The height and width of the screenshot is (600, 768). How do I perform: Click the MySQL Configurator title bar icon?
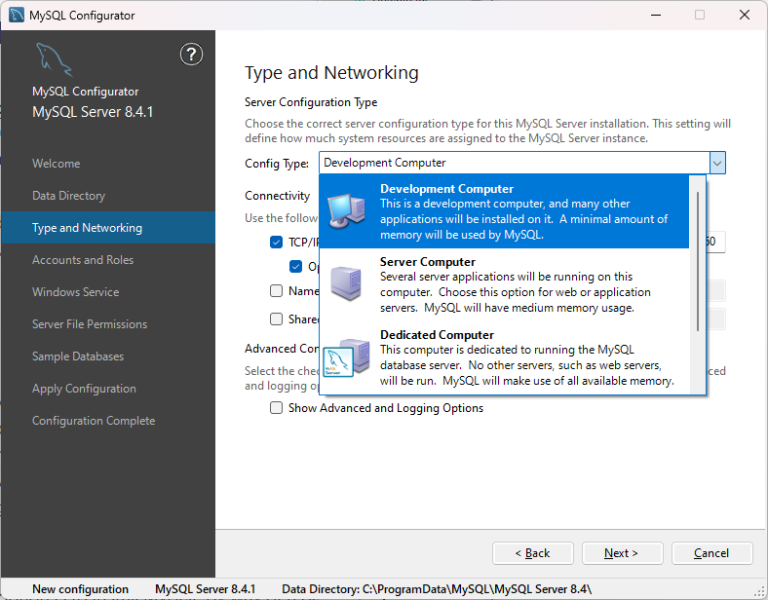[16, 15]
